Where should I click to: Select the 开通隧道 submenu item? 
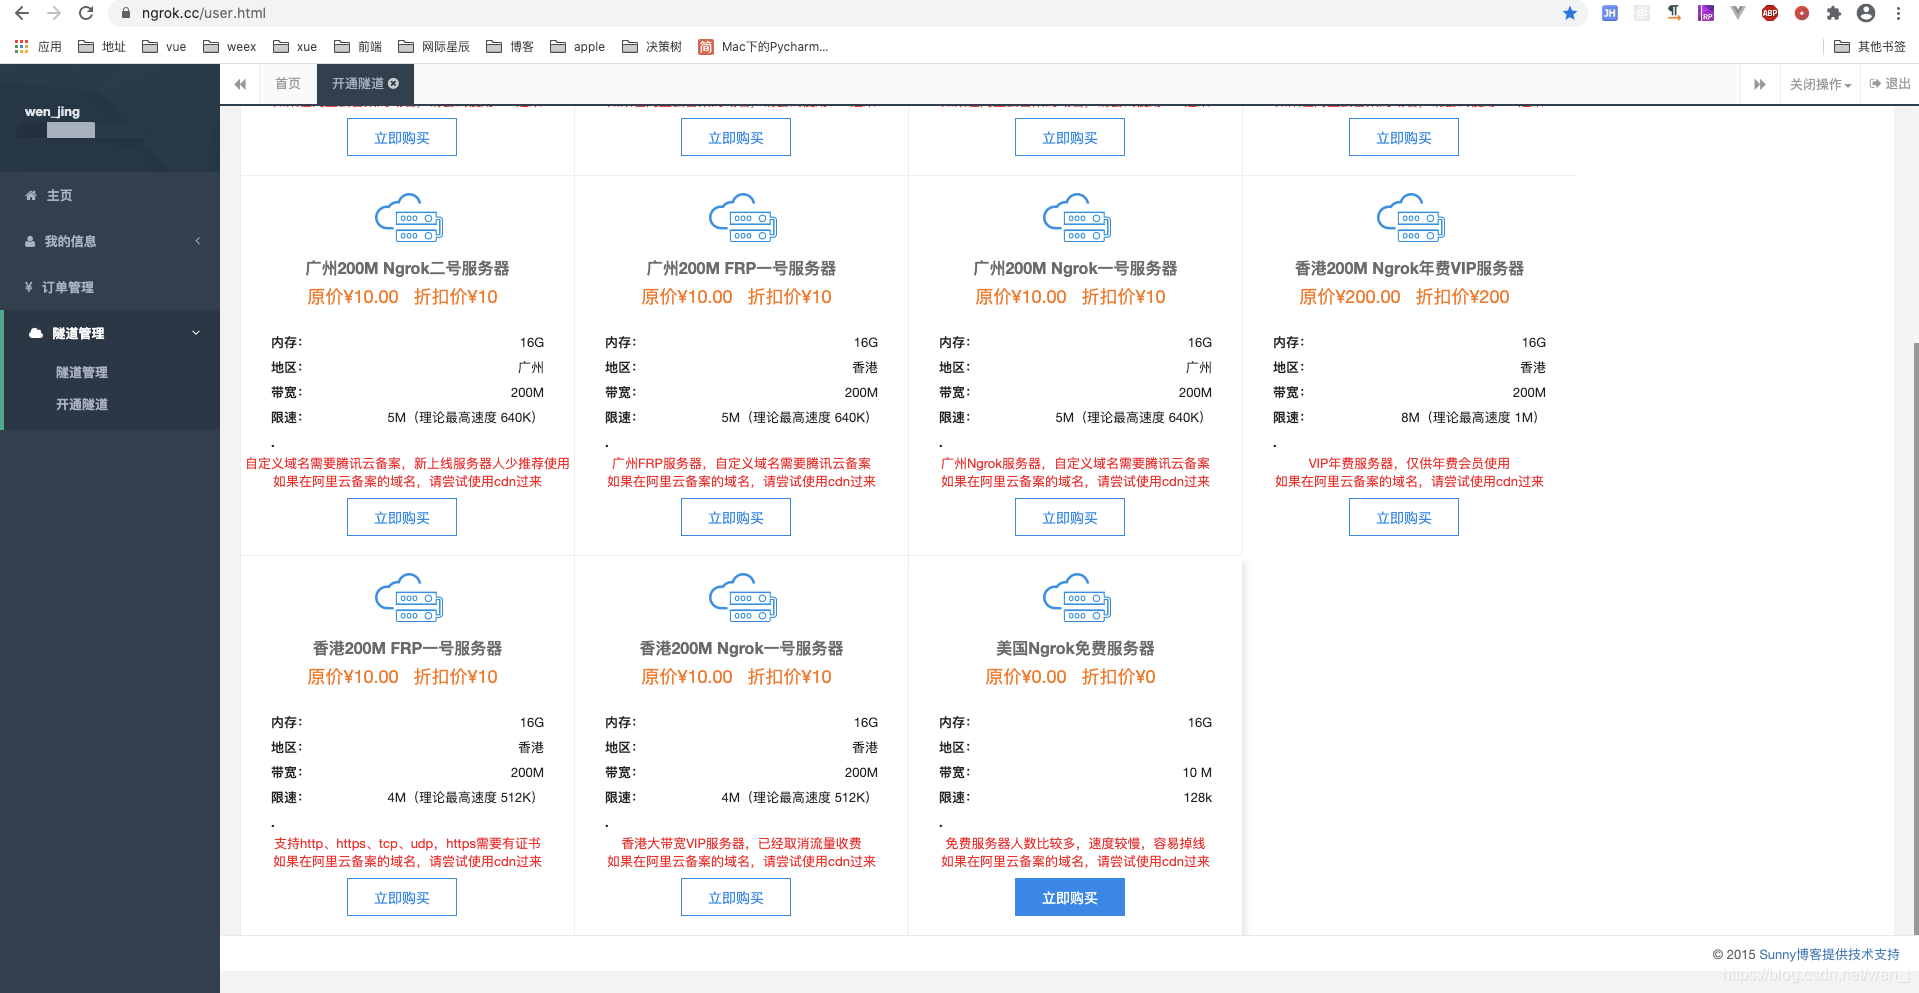pyautogui.click(x=82, y=404)
